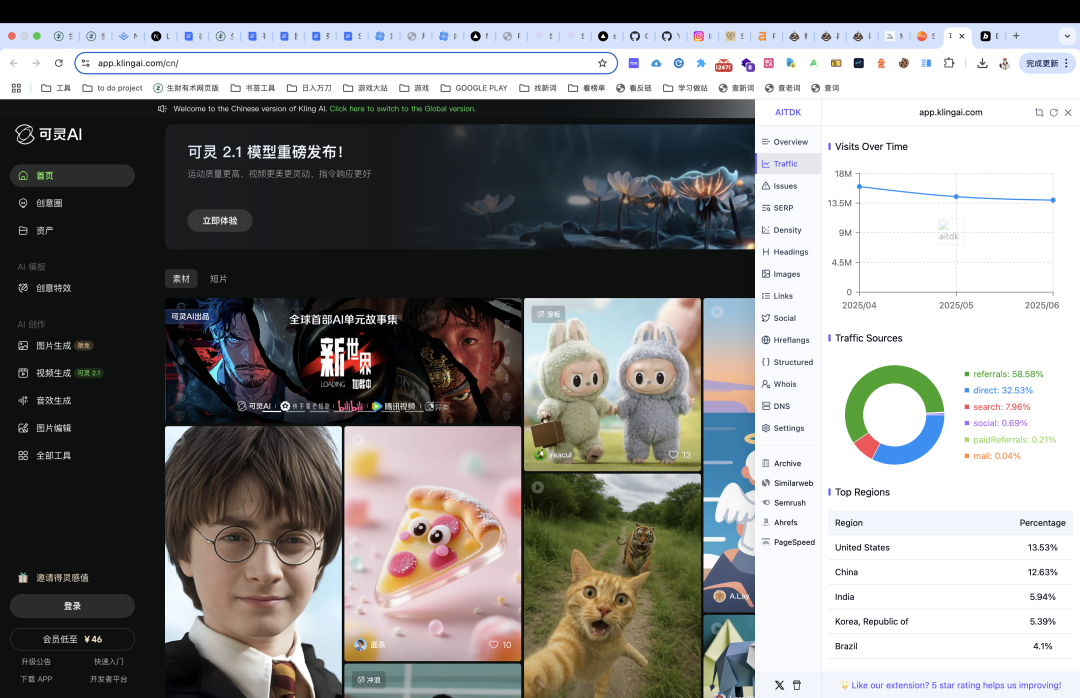Click the AITDK refresh icon
This screenshot has width=1080, height=698.
1054,112
